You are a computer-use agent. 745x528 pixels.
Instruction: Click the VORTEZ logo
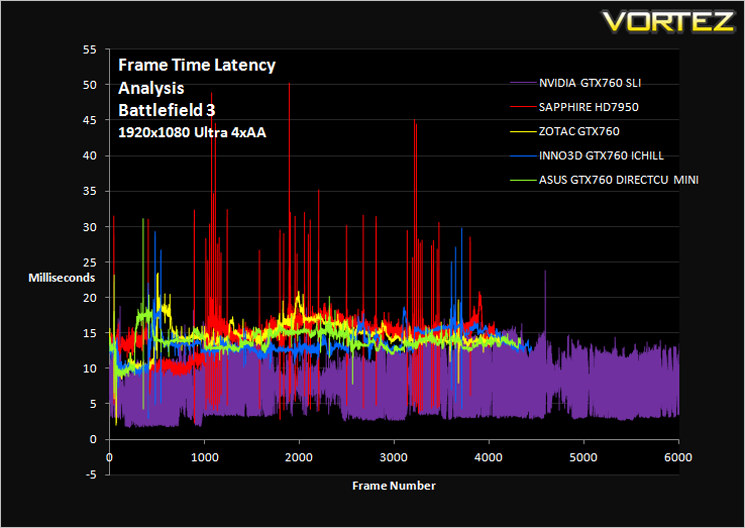click(668, 22)
